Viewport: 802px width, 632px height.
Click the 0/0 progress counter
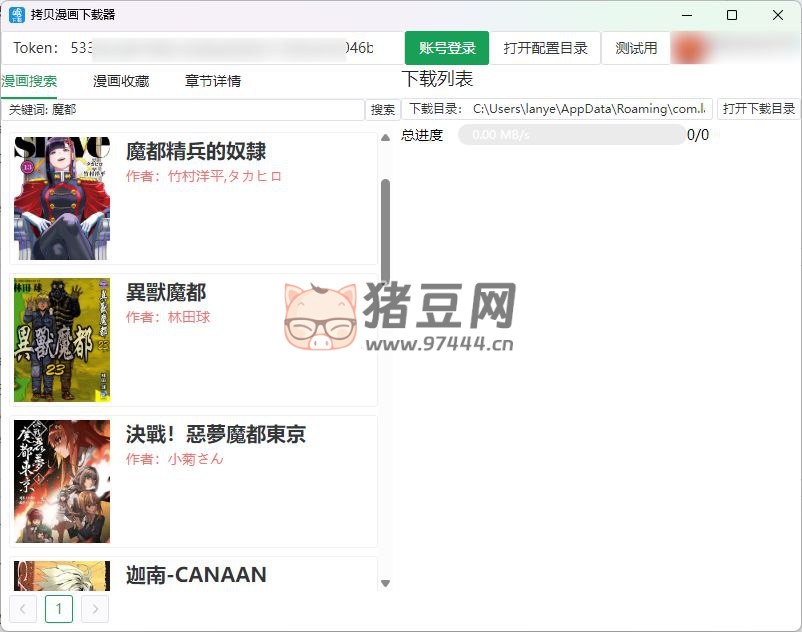tap(698, 135)
